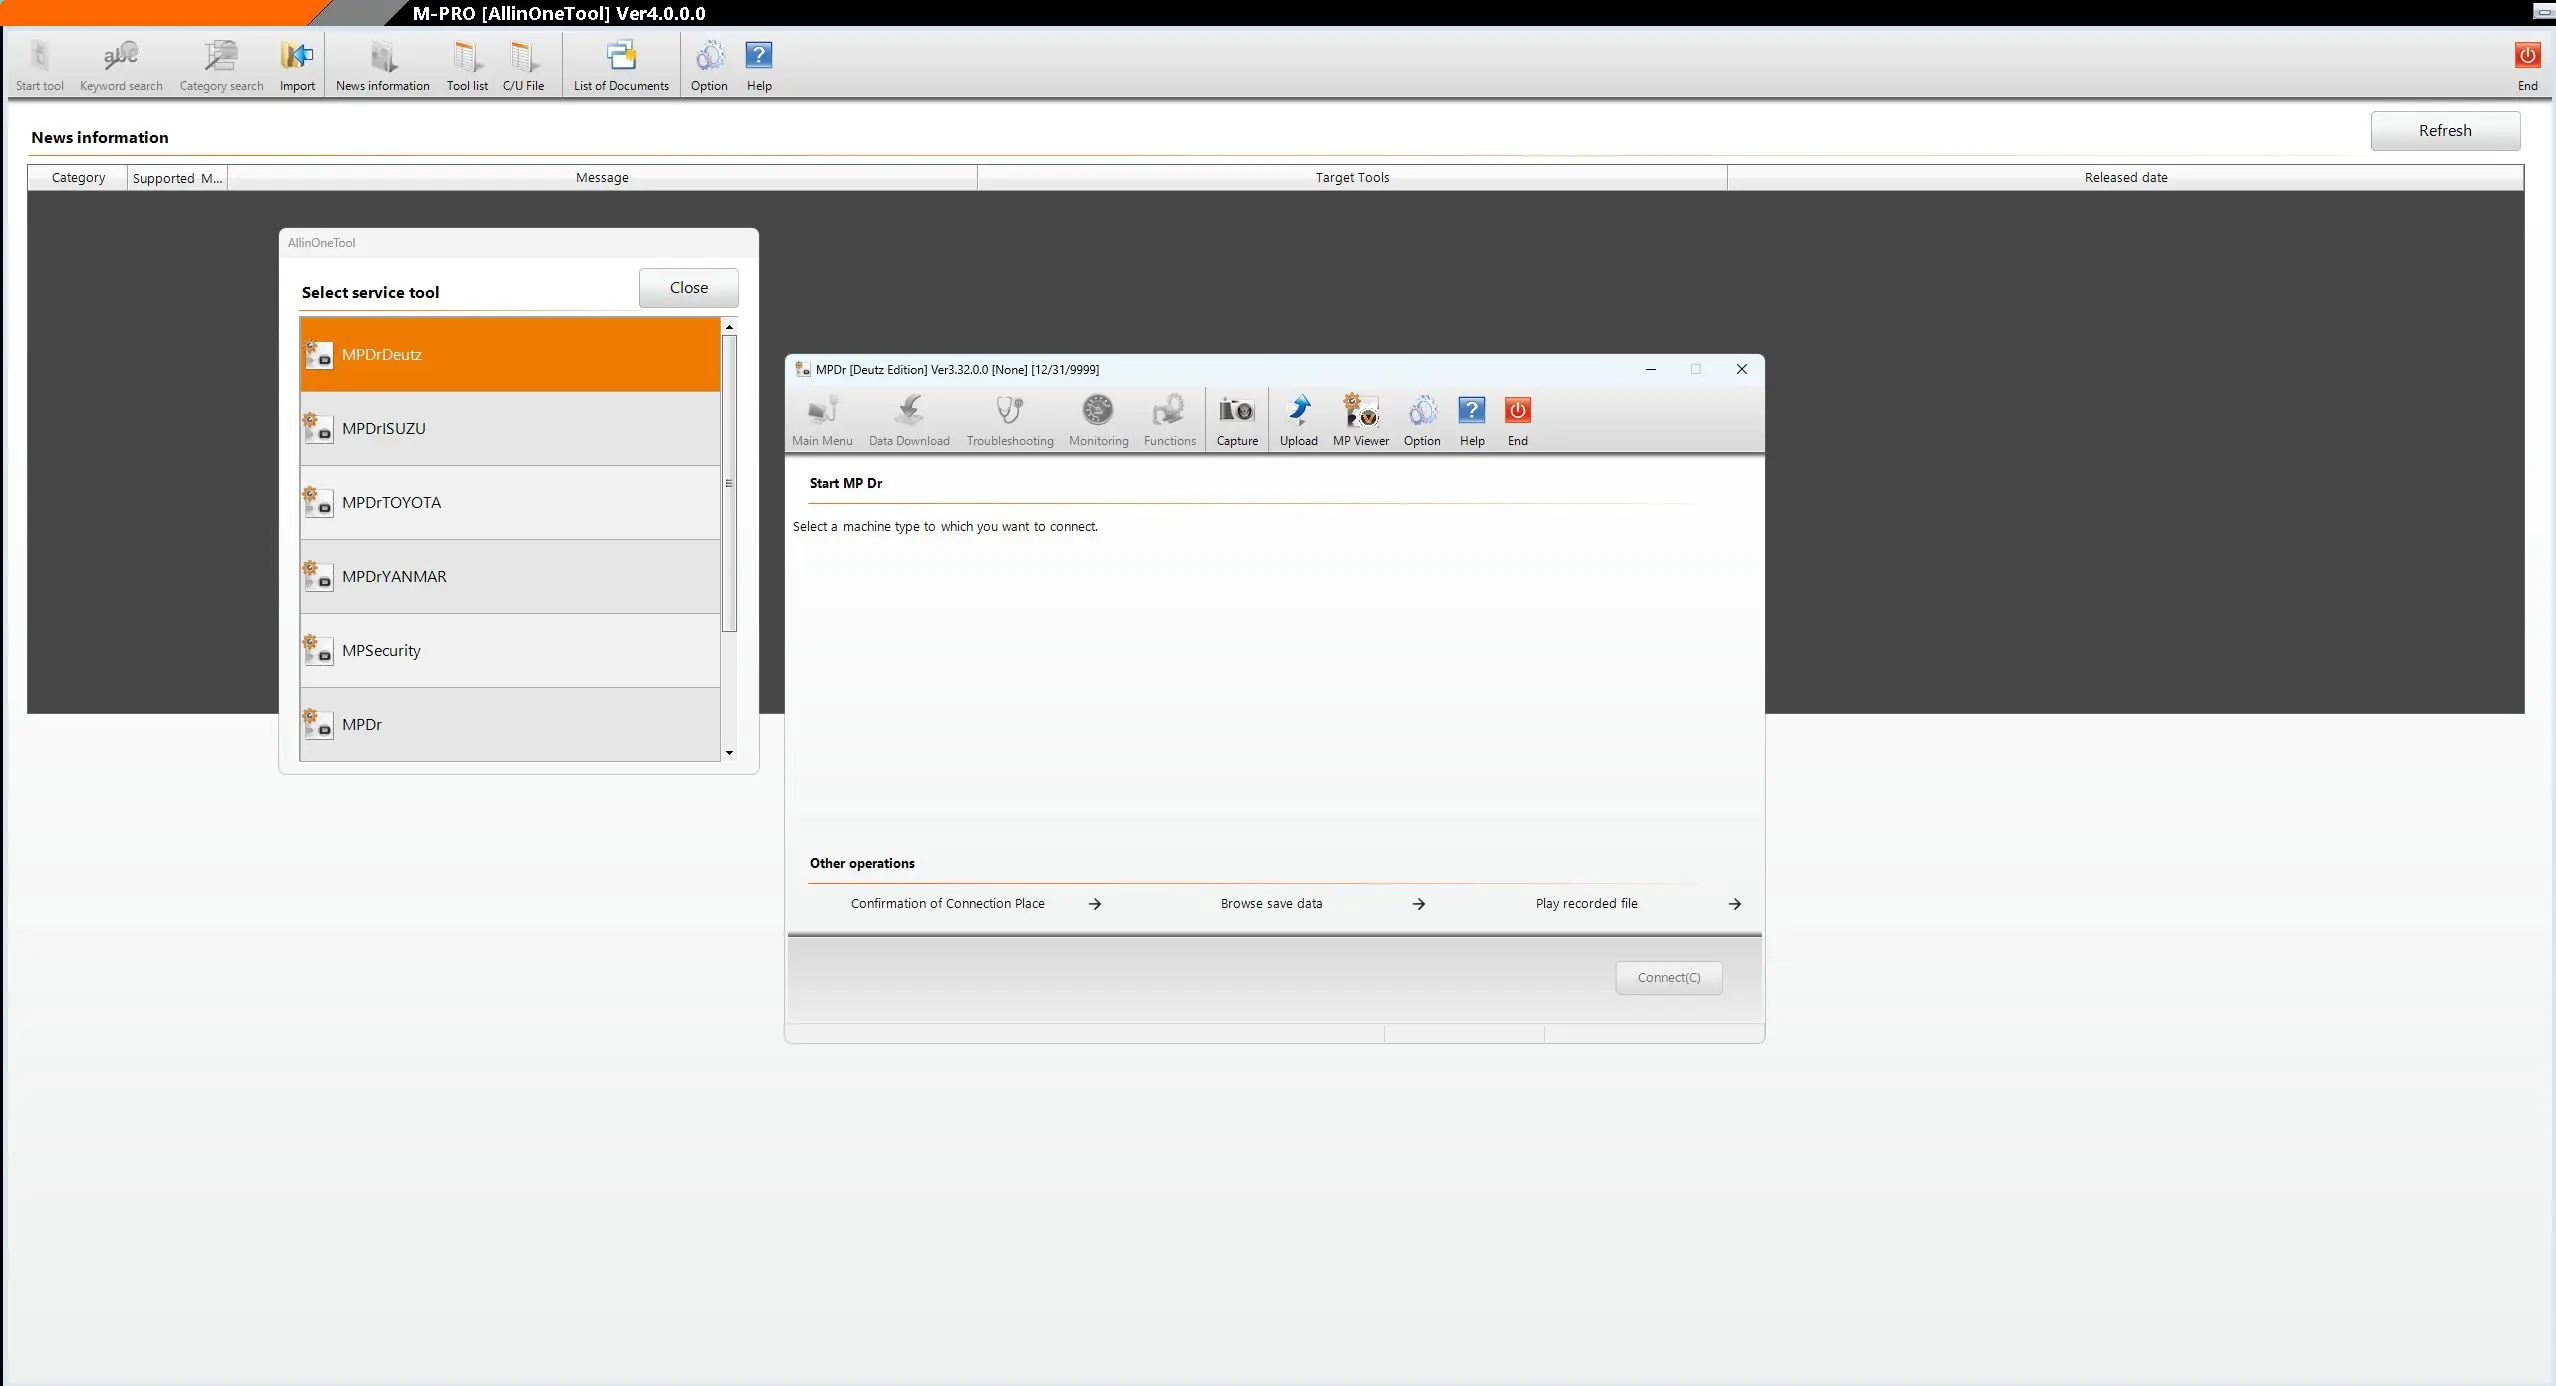Open Confirmation of Connection Place arrow
This screenshot has width=2556, height=1386.
[x=1095, y=904]
